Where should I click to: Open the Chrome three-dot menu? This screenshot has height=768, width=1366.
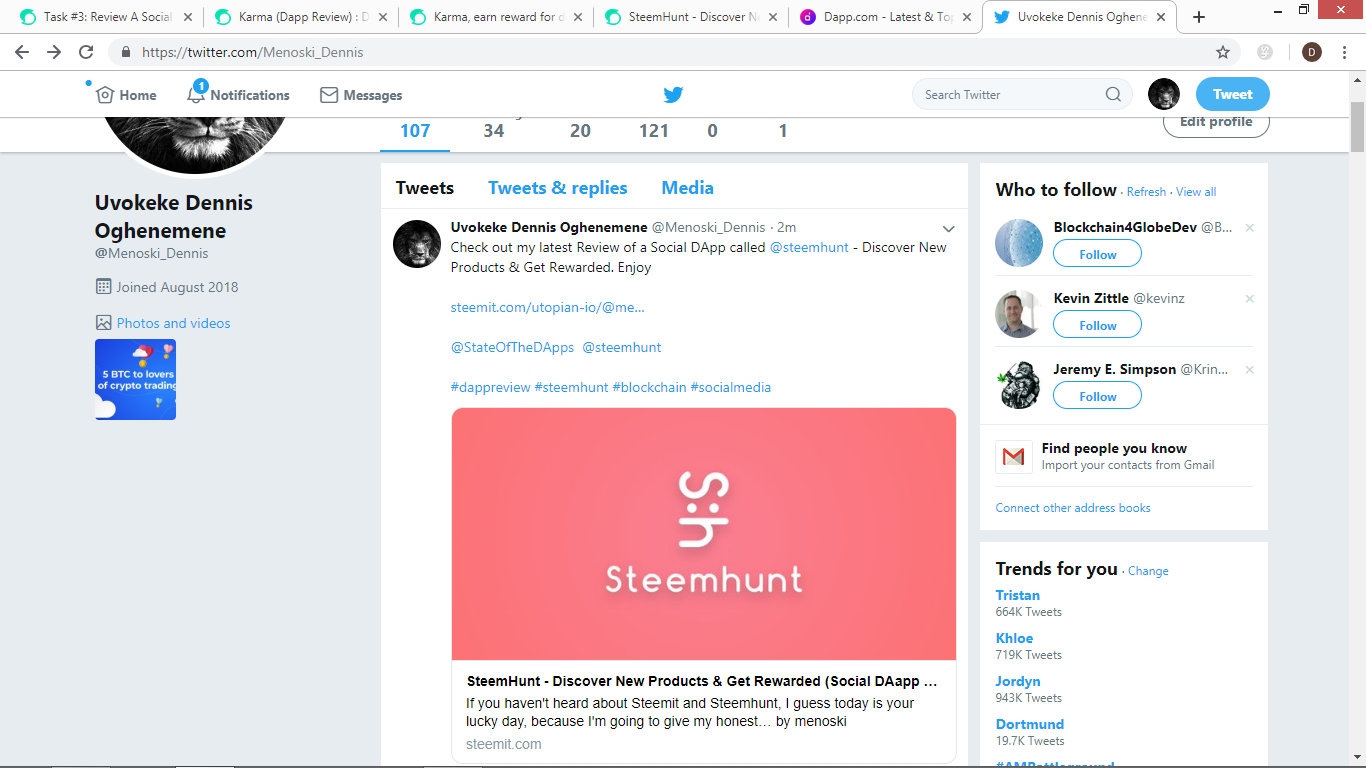pos(1344,52)
